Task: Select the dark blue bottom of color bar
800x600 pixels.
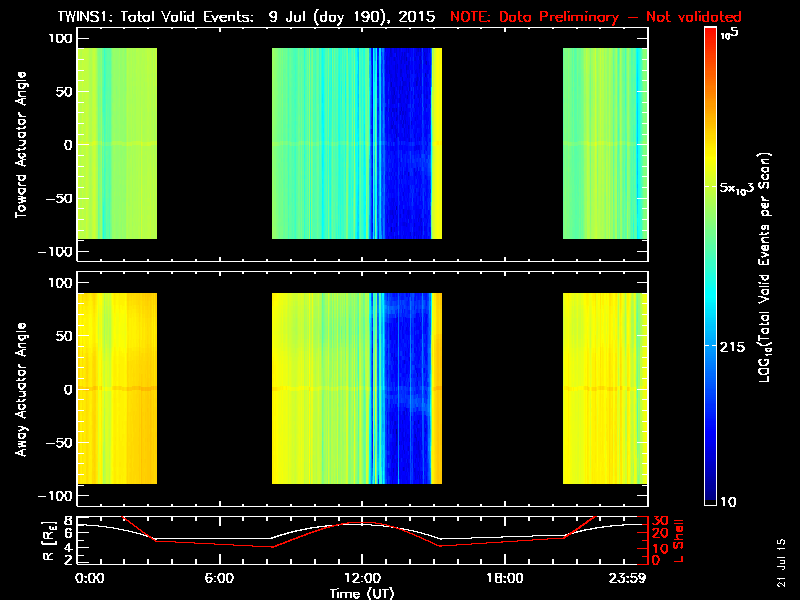Action: point(710,495)
